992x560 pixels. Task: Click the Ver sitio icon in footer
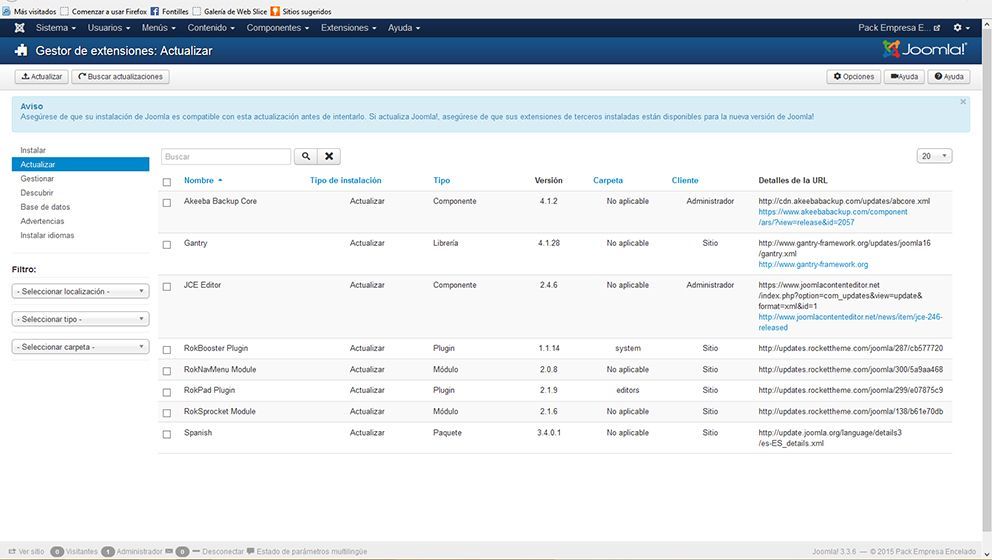click(12, 551)
